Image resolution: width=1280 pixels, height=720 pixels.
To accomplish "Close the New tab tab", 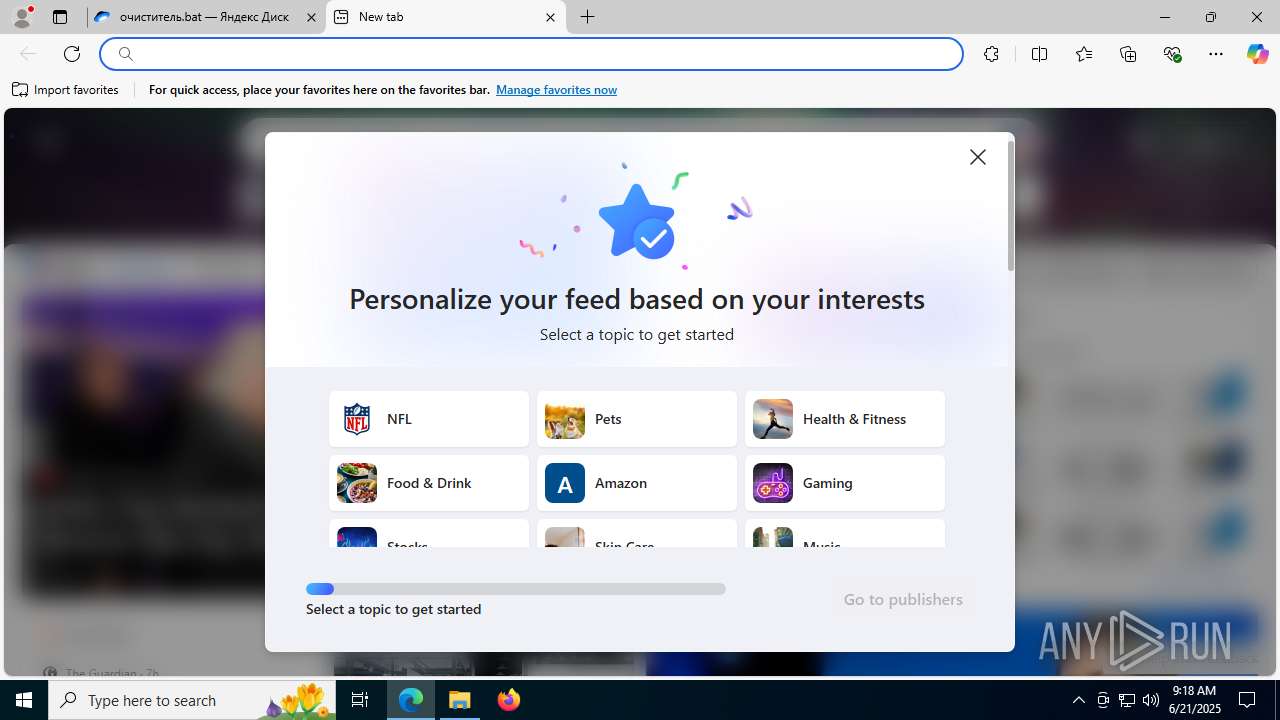I will [x=550, y=17].
